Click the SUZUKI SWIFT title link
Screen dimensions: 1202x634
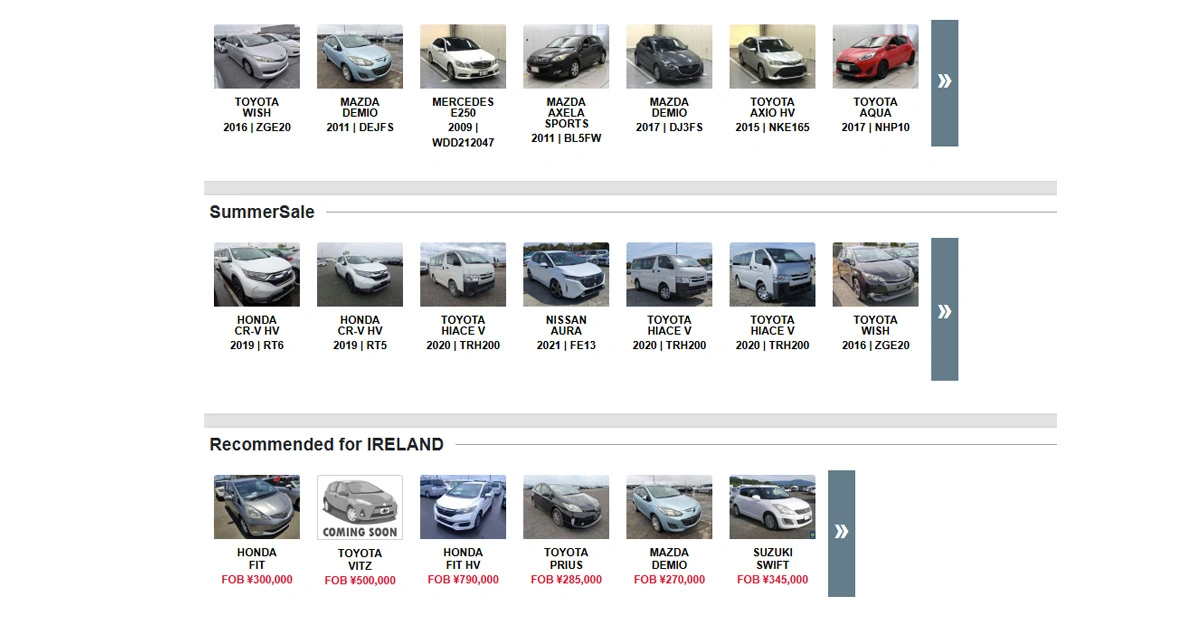point(772,558)
